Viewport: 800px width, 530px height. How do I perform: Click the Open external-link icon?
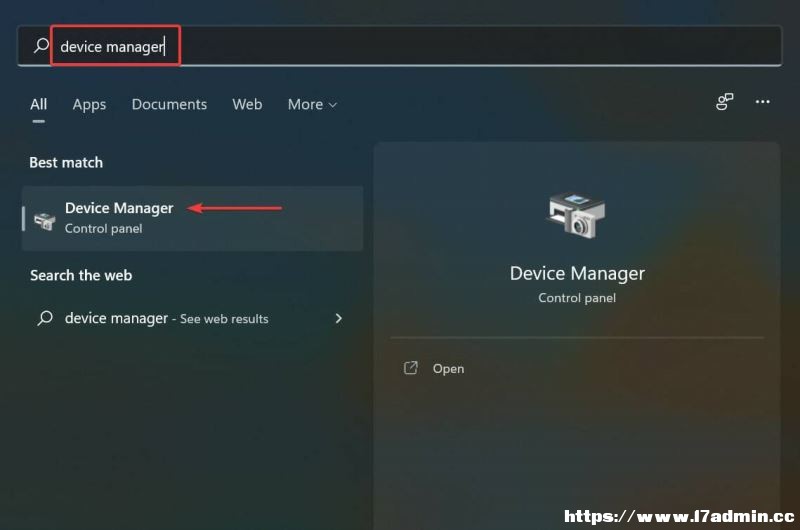411,368
